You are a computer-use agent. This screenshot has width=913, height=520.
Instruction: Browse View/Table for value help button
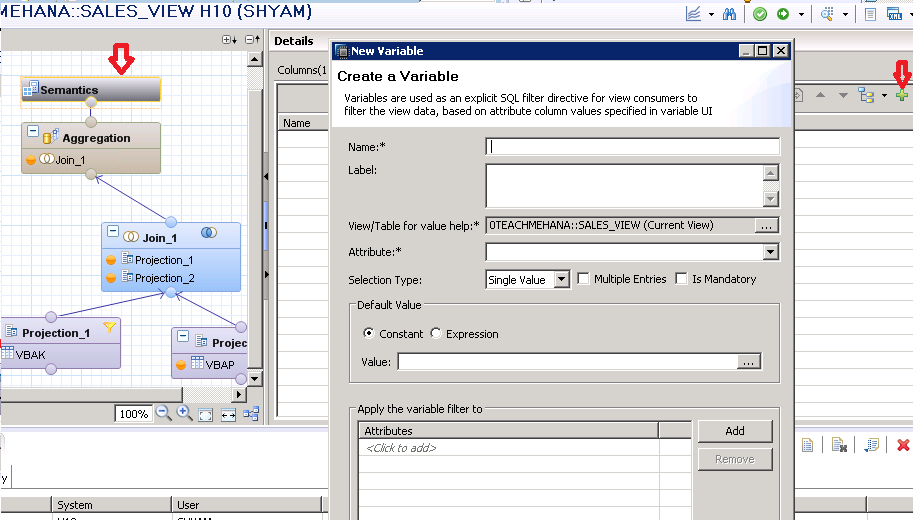click(x=766, y=225)
